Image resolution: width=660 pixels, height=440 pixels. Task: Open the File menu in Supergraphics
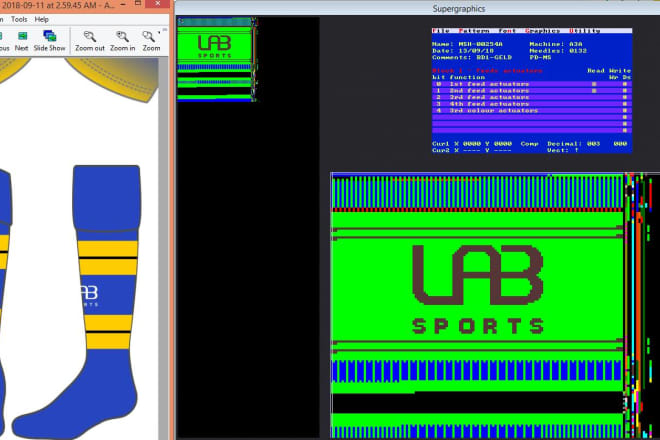coord(441,31)
